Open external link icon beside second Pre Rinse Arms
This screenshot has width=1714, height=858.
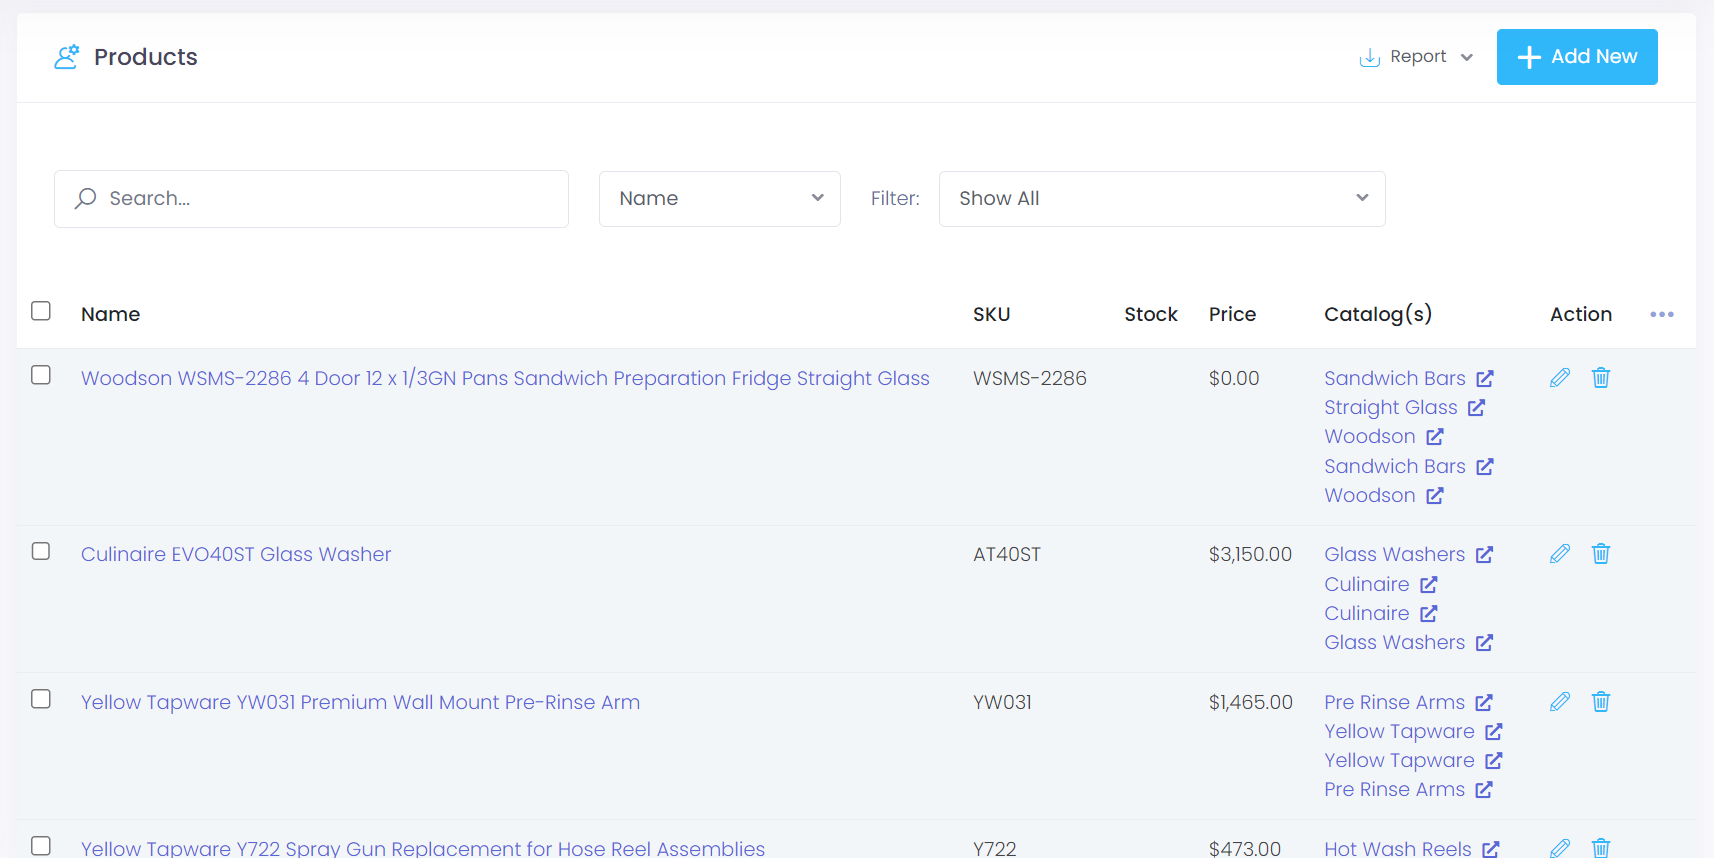tap(1484, 789)
